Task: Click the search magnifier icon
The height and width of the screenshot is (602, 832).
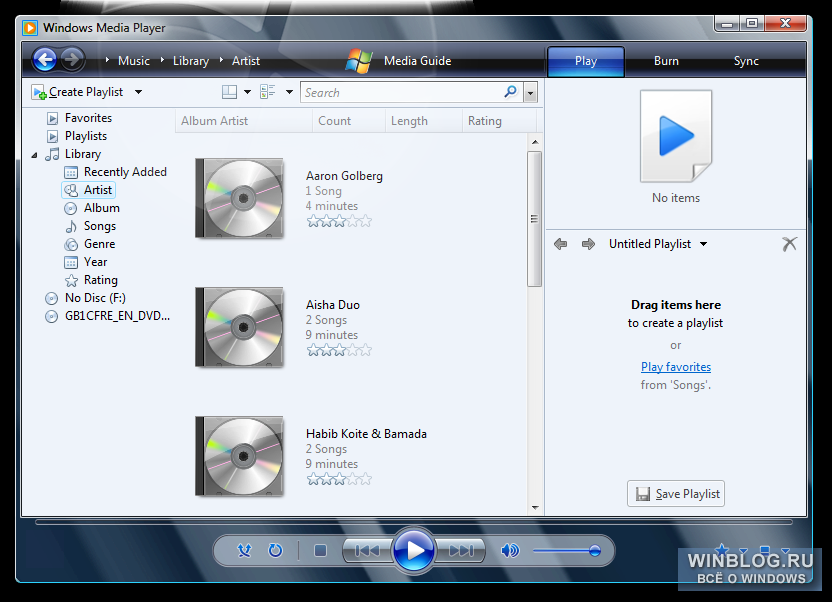Action: (x=510, y=92)
